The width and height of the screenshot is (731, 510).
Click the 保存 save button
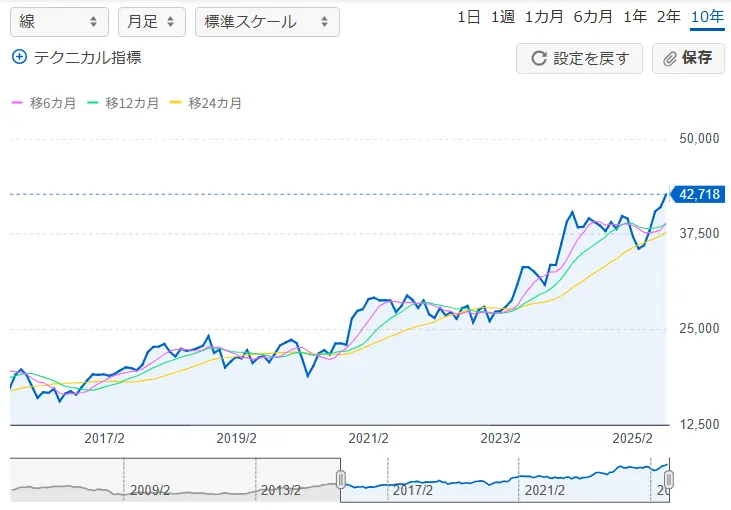[688, 58]
